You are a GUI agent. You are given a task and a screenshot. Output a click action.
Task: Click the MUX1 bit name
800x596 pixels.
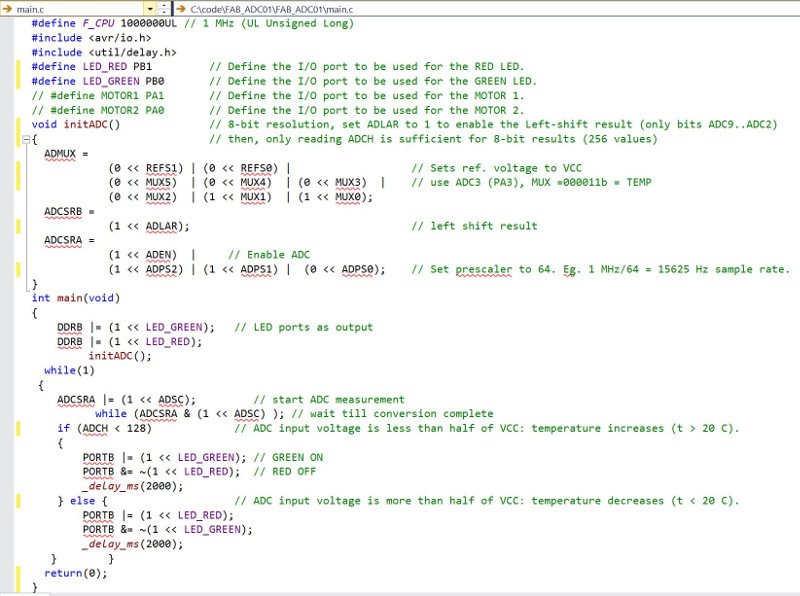[253, 197]
